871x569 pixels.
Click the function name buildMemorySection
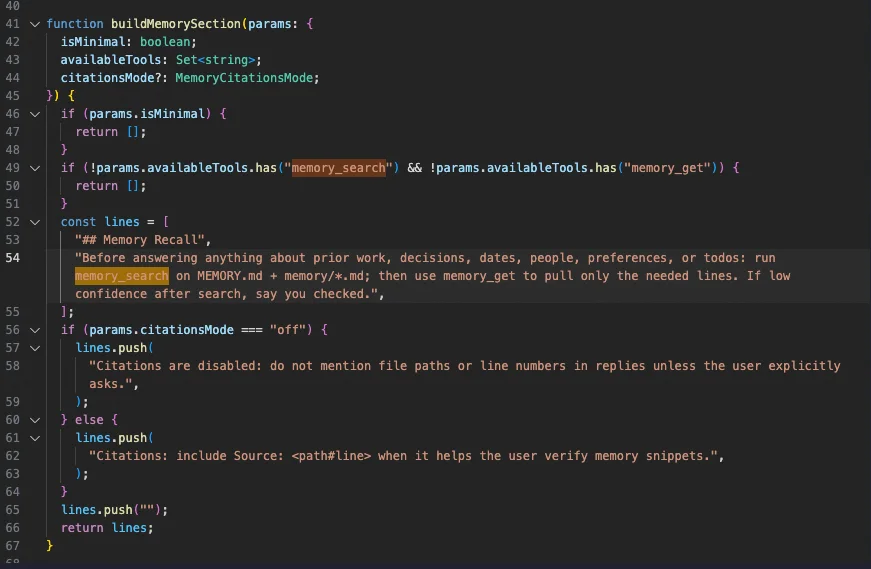coord(176,24)
